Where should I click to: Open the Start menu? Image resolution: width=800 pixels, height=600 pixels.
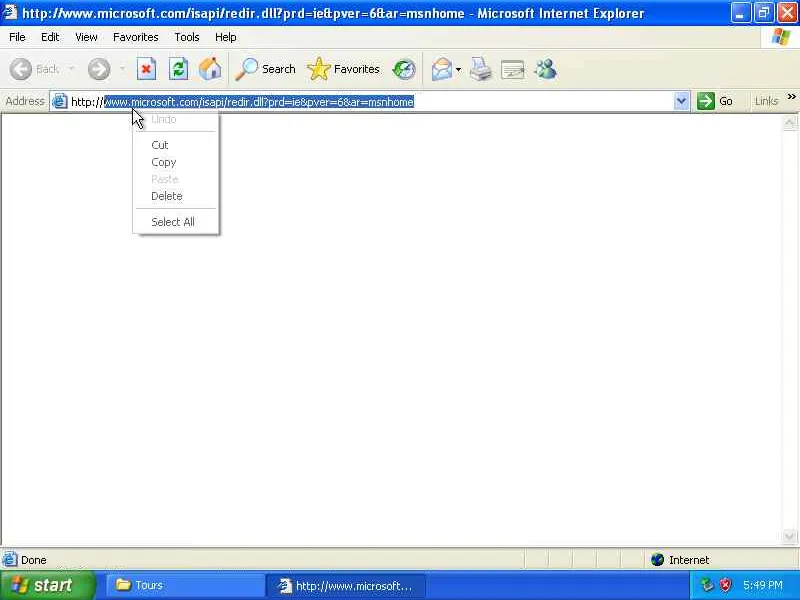pyautogui.click(x=47, y=585)
